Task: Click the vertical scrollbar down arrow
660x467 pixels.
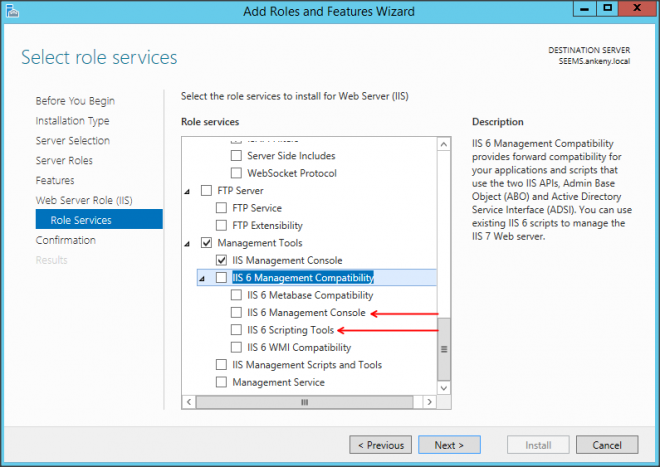Action: click(x=444, y=389)
